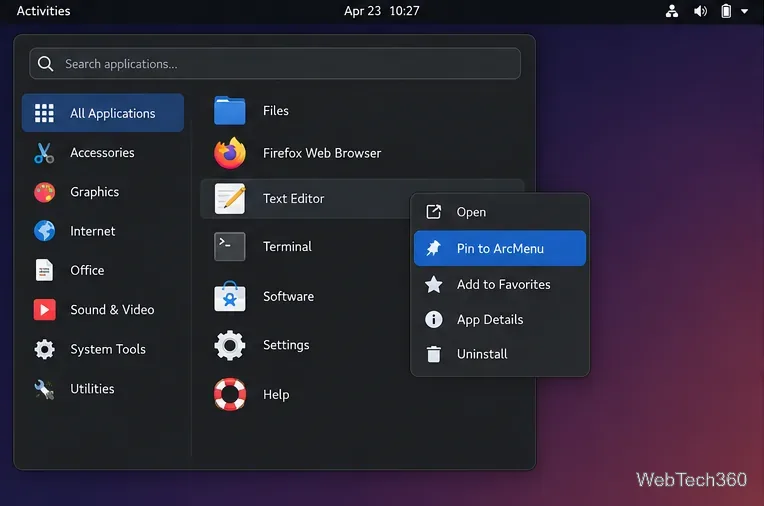This screenshot has height=506, width=764.
Task: Launch Firefox via its flame icon
Action: (229, 153)
